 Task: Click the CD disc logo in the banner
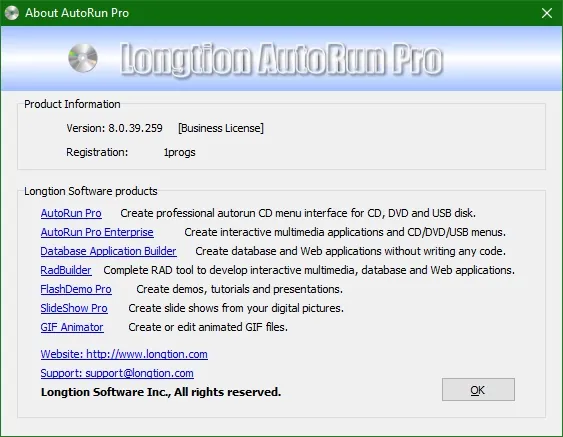tap(83, 58)
